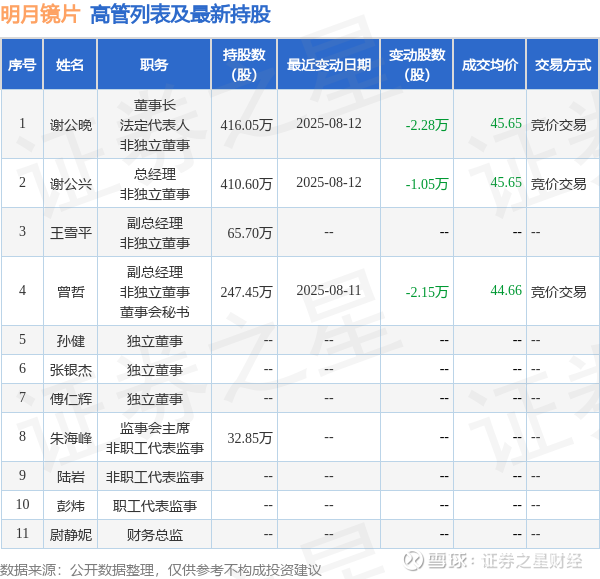Click the 明月镜片 company title
This screenshot has height=579, width=600.
point(40,15)
